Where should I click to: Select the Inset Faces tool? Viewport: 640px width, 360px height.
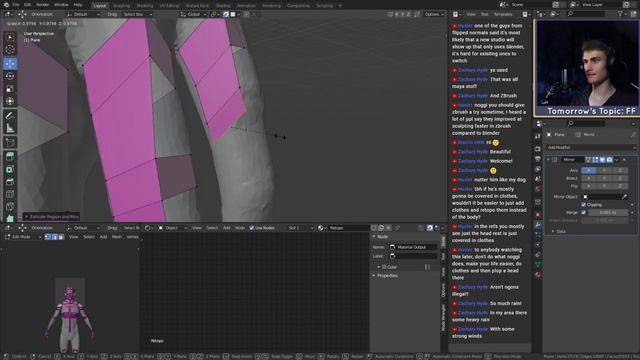click(x=10, y=169)
